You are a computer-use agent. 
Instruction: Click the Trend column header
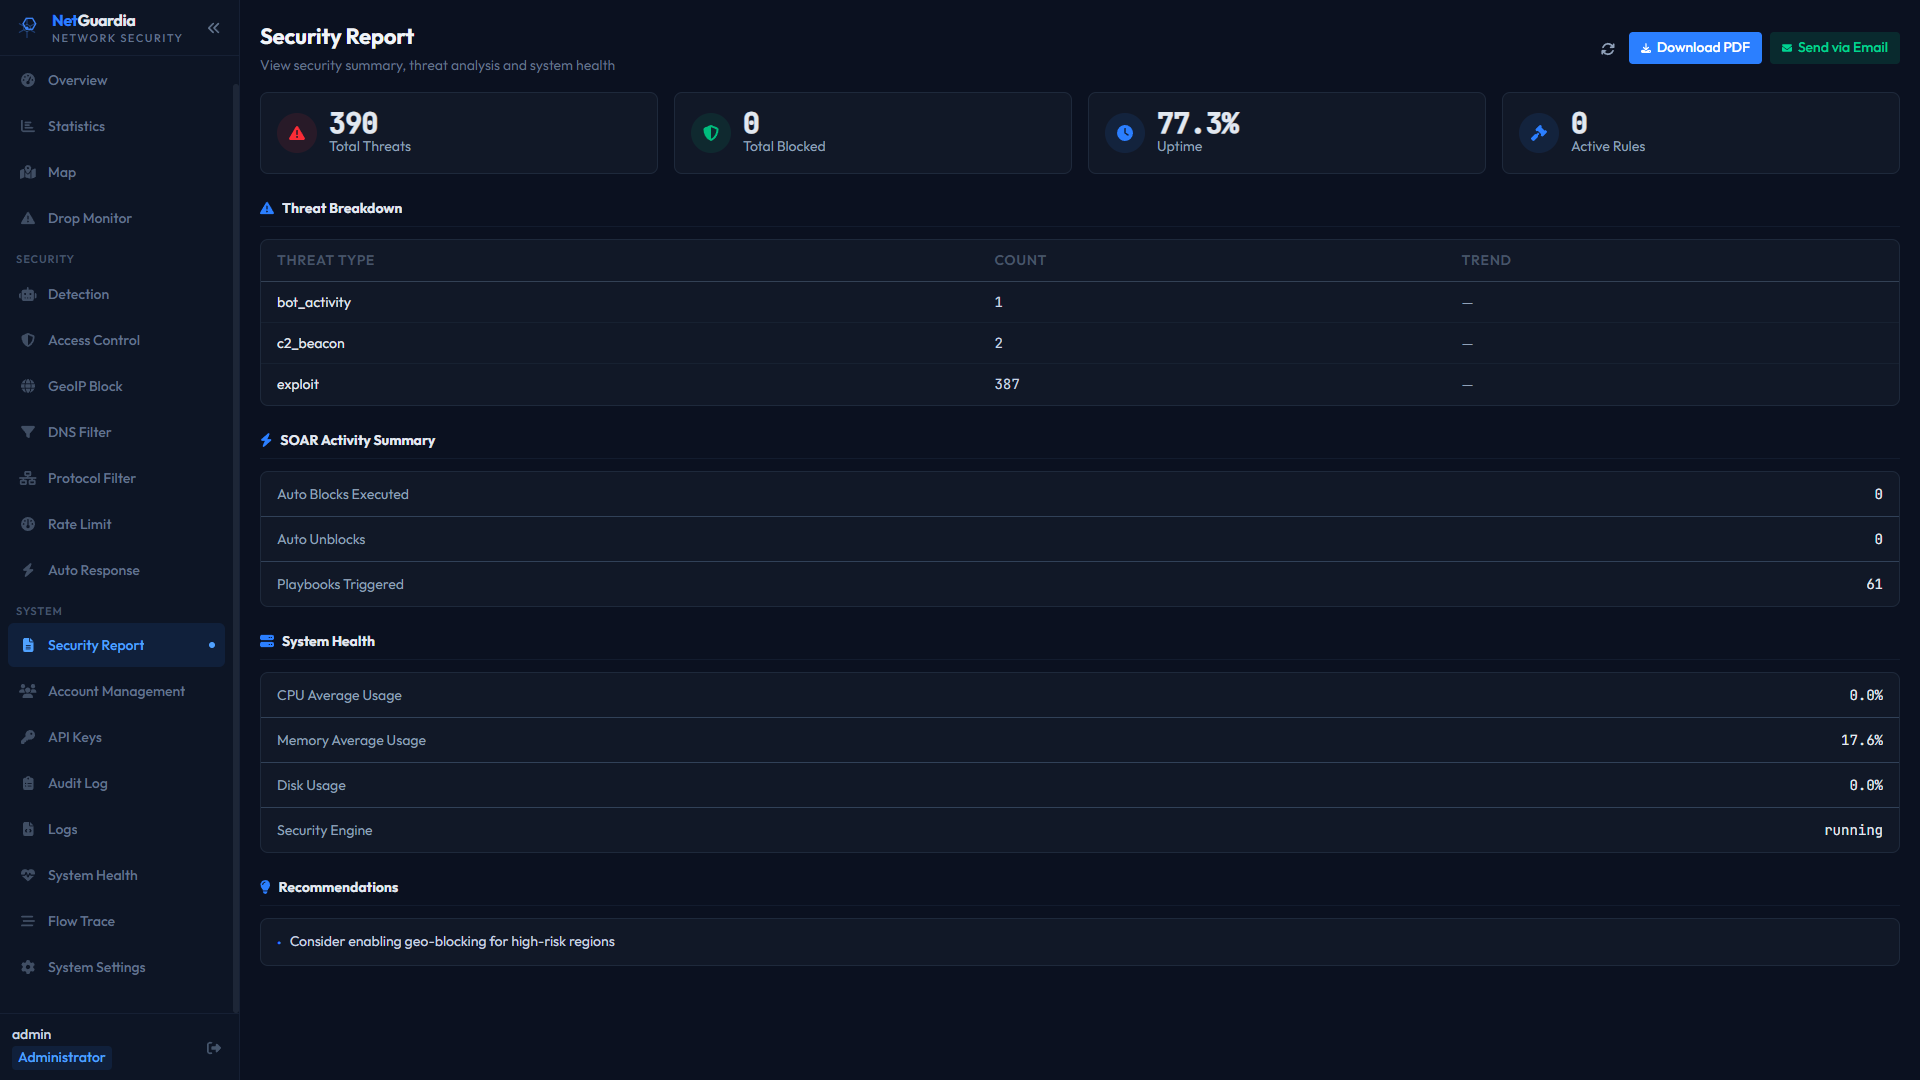(x=1486, y=260)
